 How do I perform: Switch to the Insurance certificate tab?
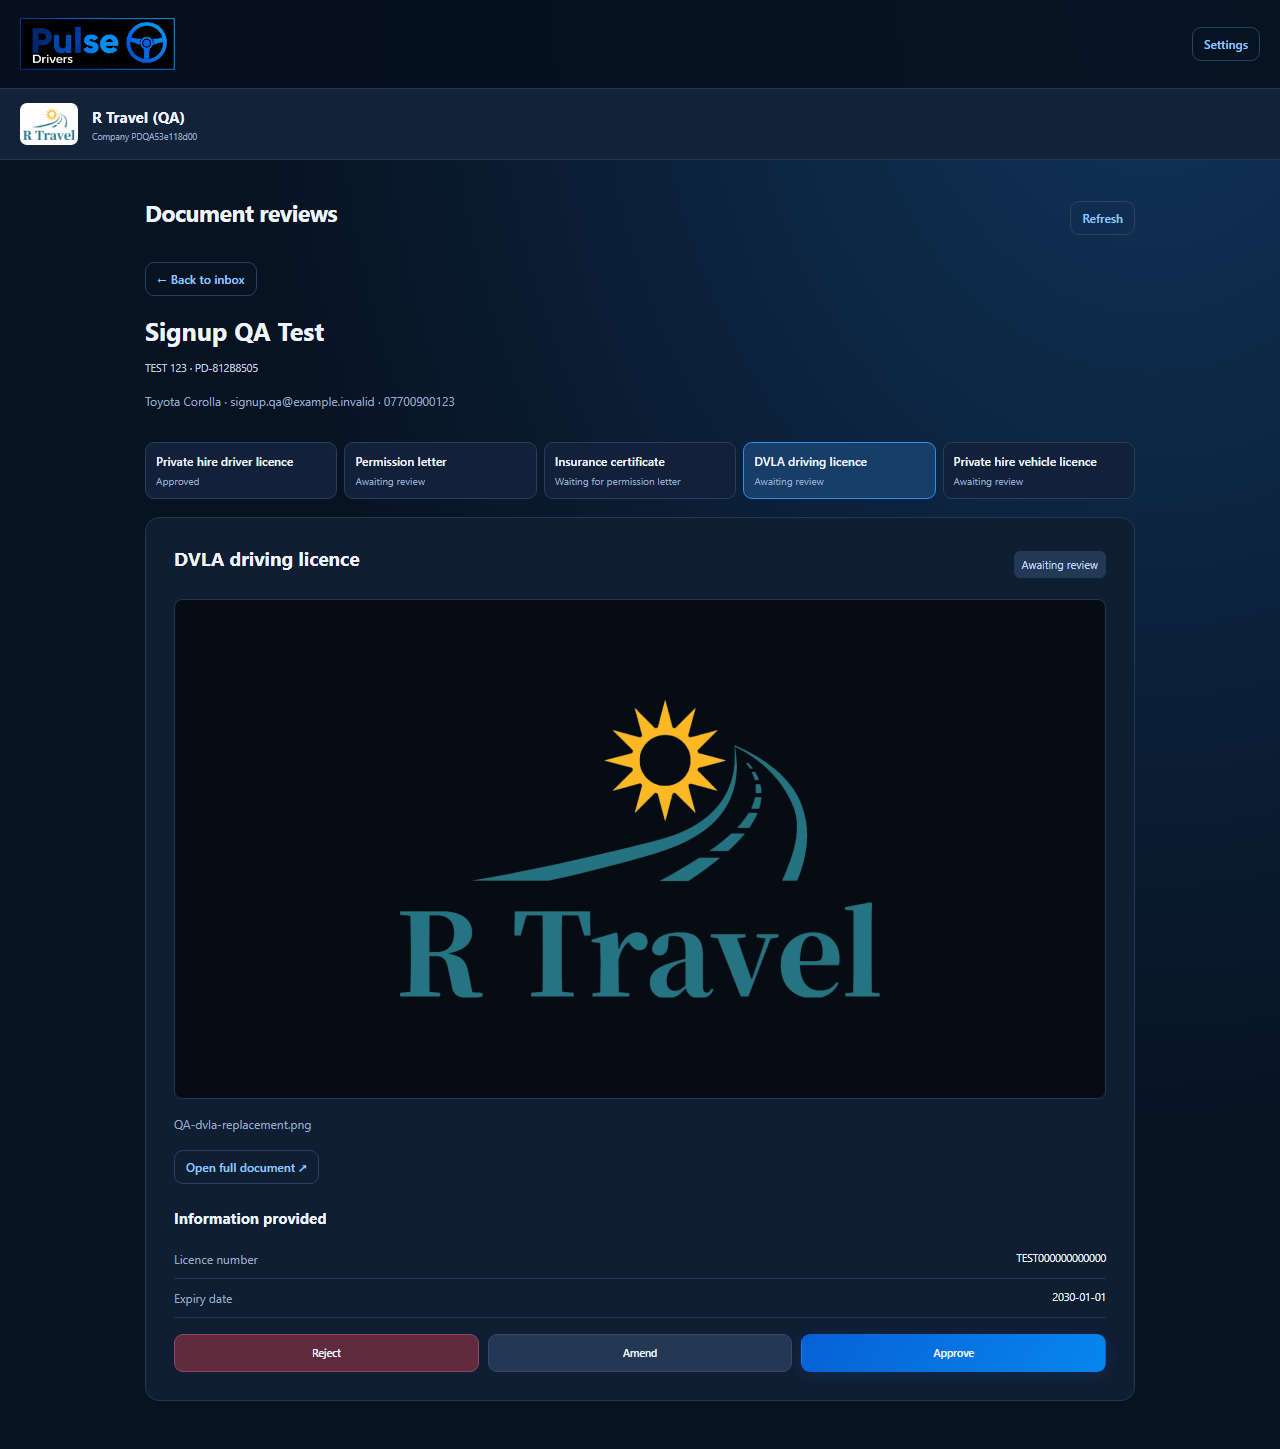(x=640, y=470)
